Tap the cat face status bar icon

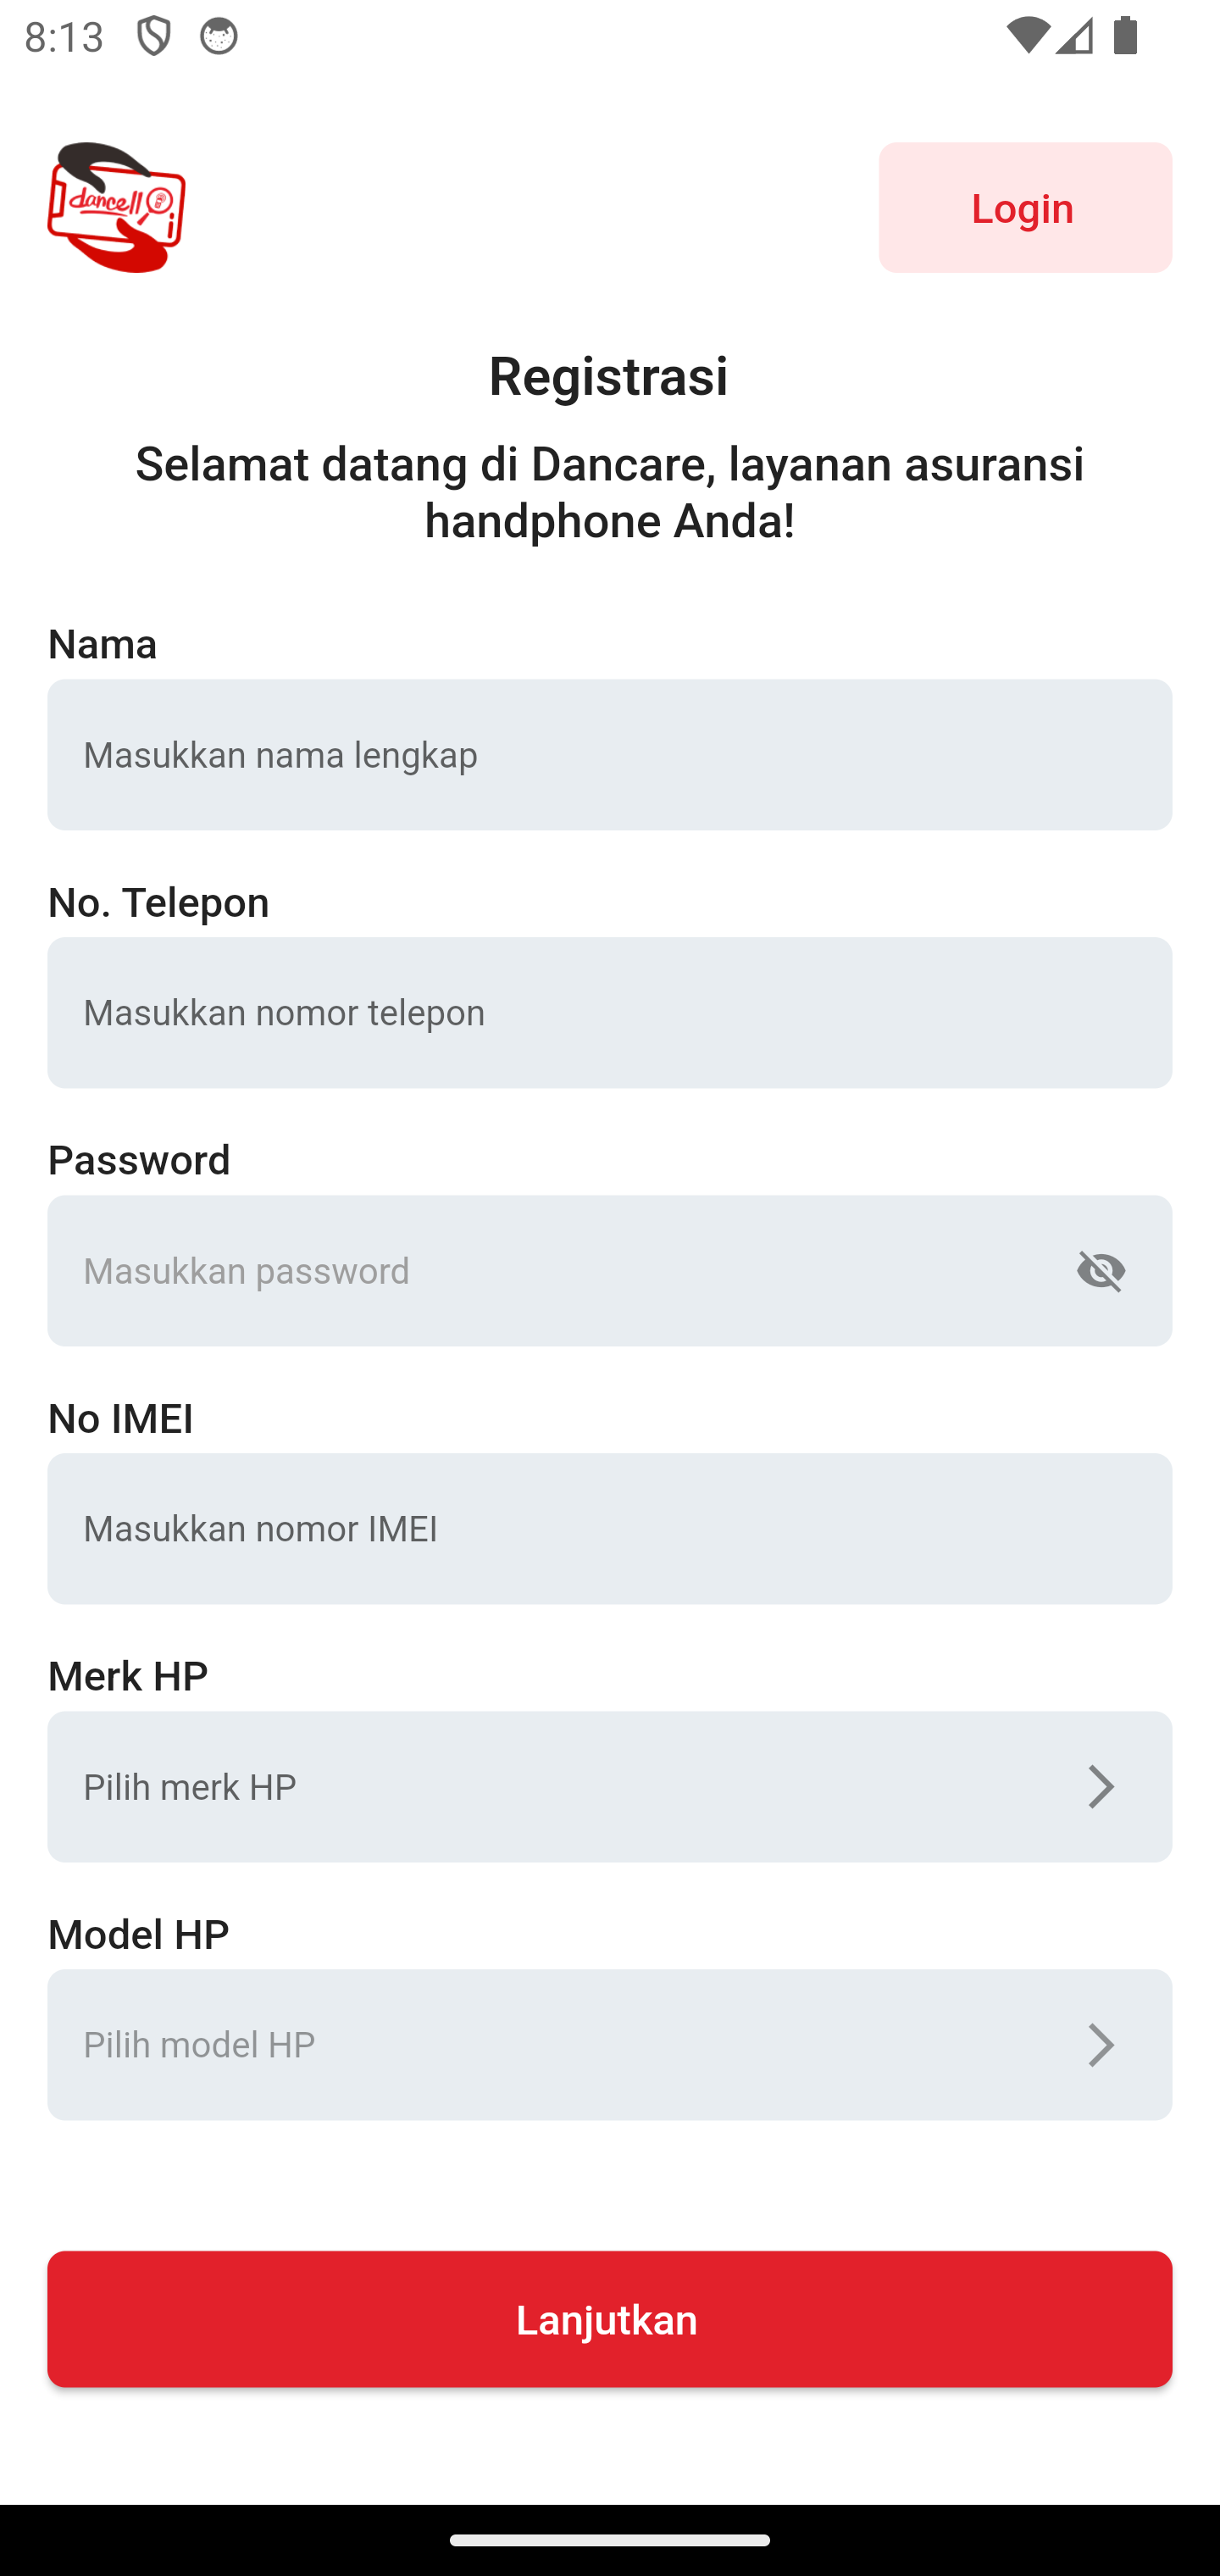click(218, 37)
